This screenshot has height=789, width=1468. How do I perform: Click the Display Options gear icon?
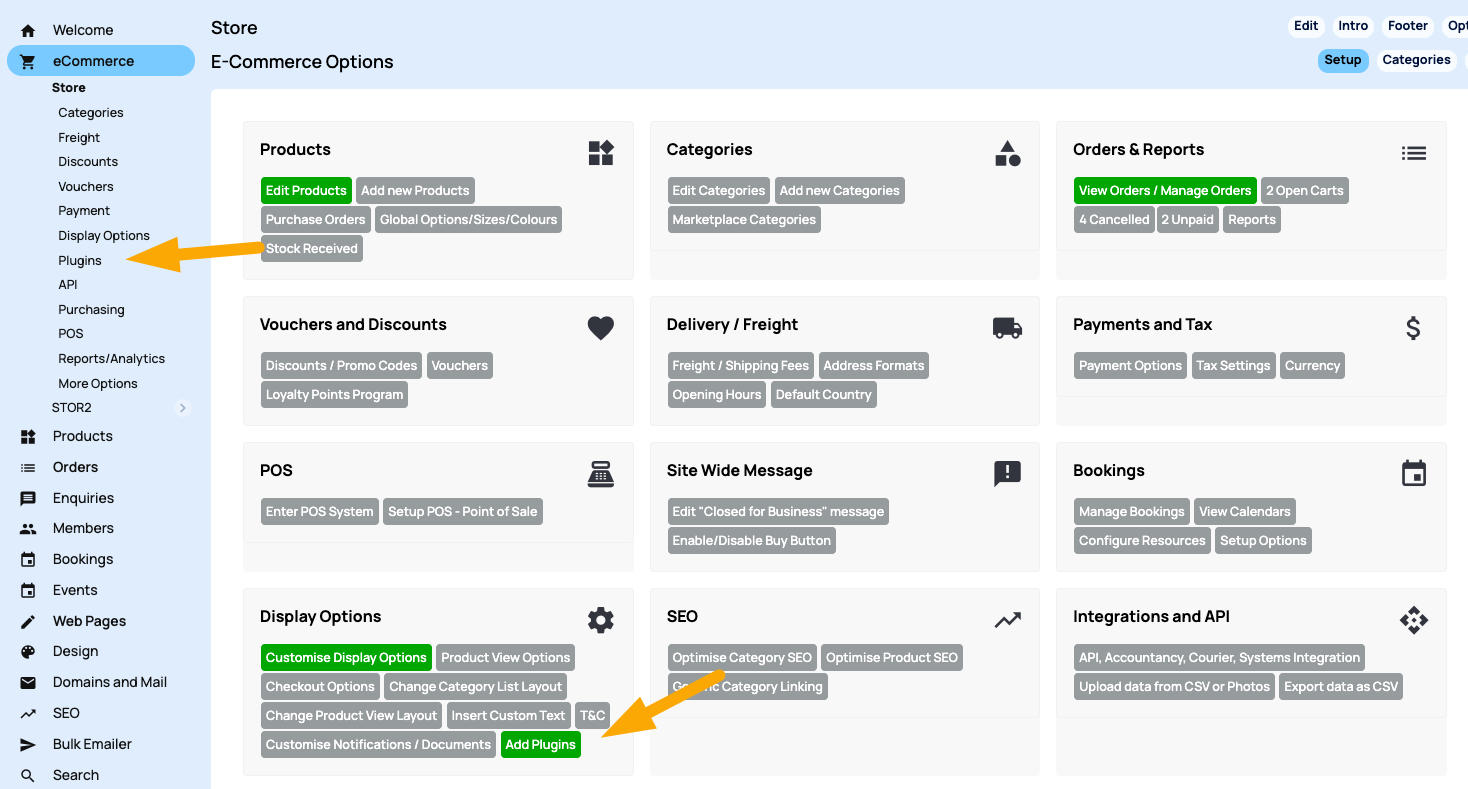coord(600,620)
